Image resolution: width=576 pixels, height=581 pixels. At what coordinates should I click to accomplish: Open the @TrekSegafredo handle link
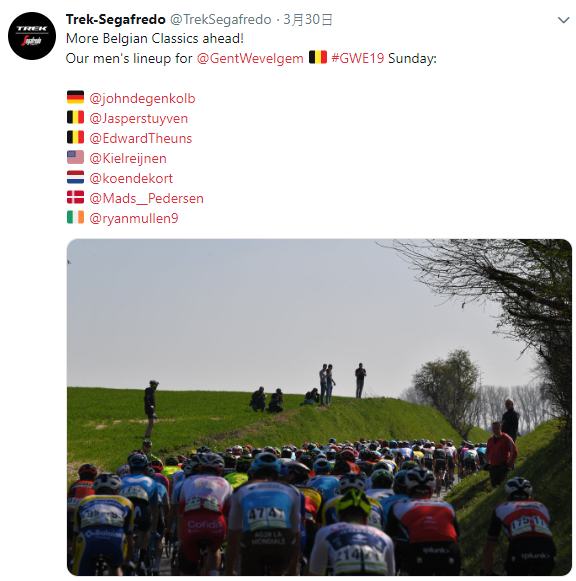220,20
